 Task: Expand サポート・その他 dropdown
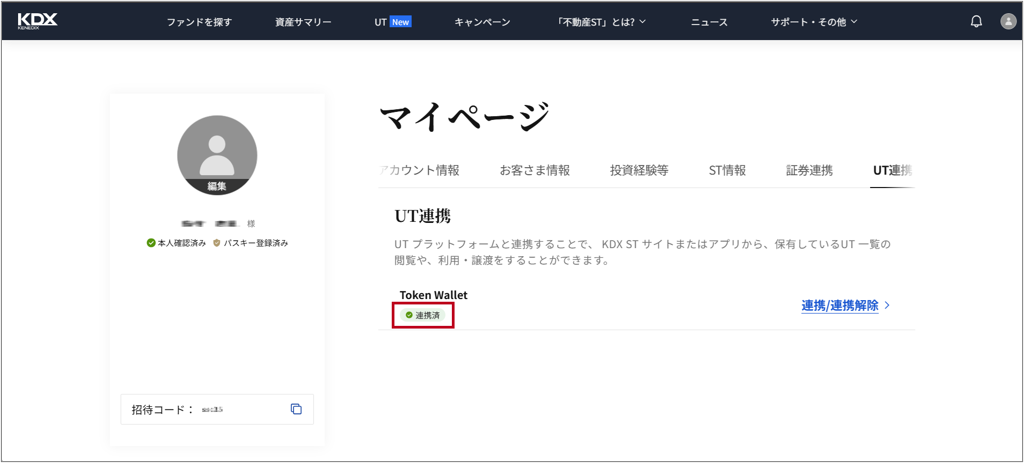814,22
